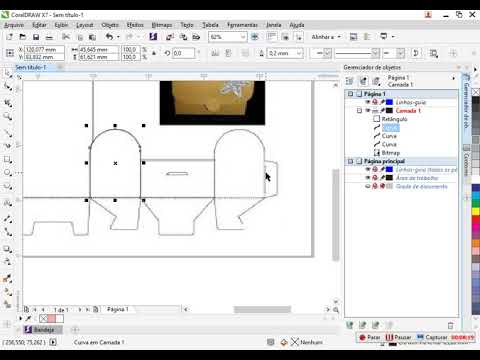Image resolution: width=480 pixels, height=360 pixels.
Task: Click the Save floppy-disk icon
Action: 36,37
